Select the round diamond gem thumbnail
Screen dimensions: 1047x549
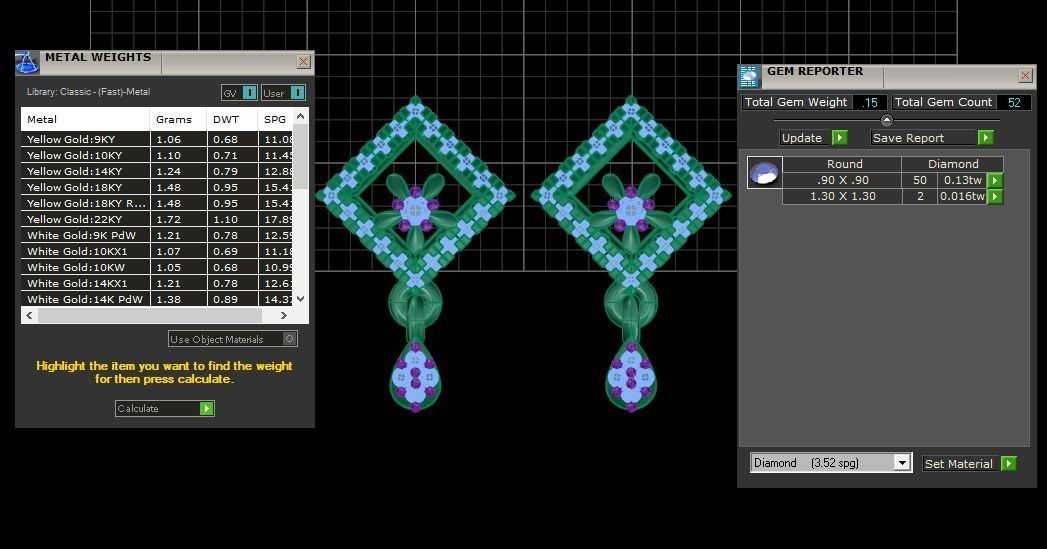(x=765, y=173)
